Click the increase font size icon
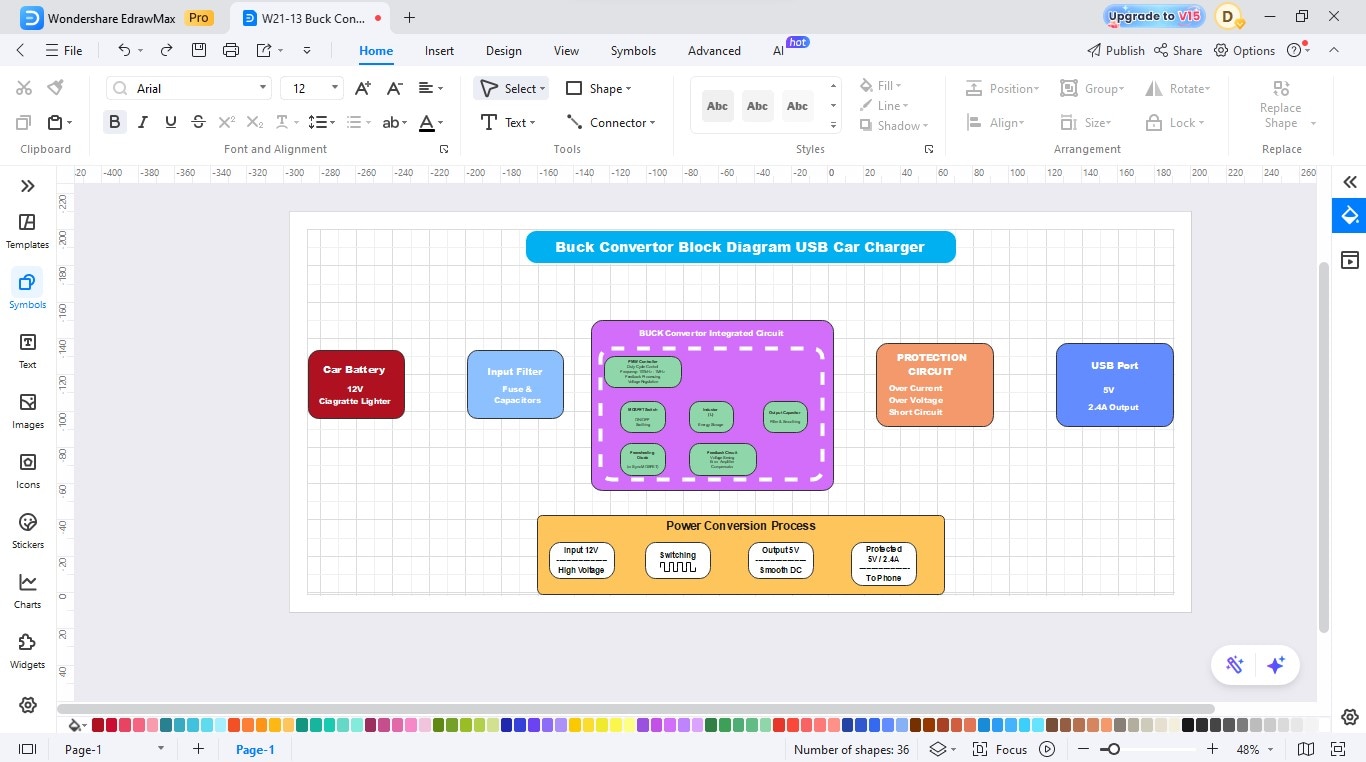Image resolution: width=1366 pixels, height=762 pixels. (x=363, y=88)
